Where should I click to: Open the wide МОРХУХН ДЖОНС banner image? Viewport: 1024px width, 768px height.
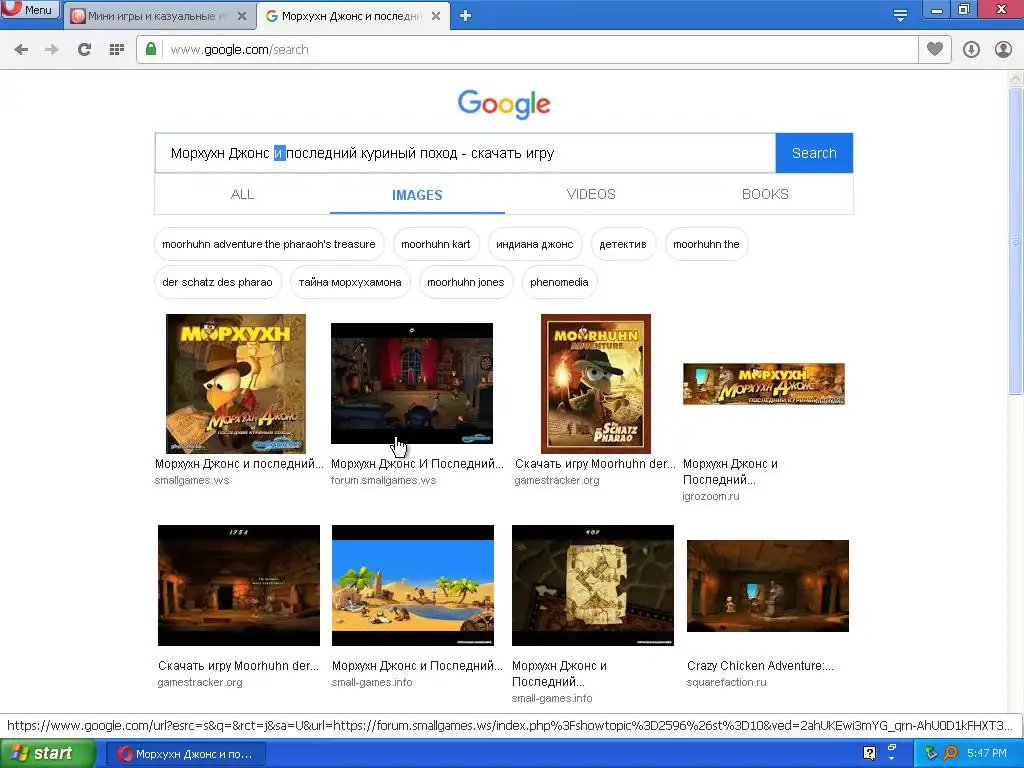tap(764, 384)
